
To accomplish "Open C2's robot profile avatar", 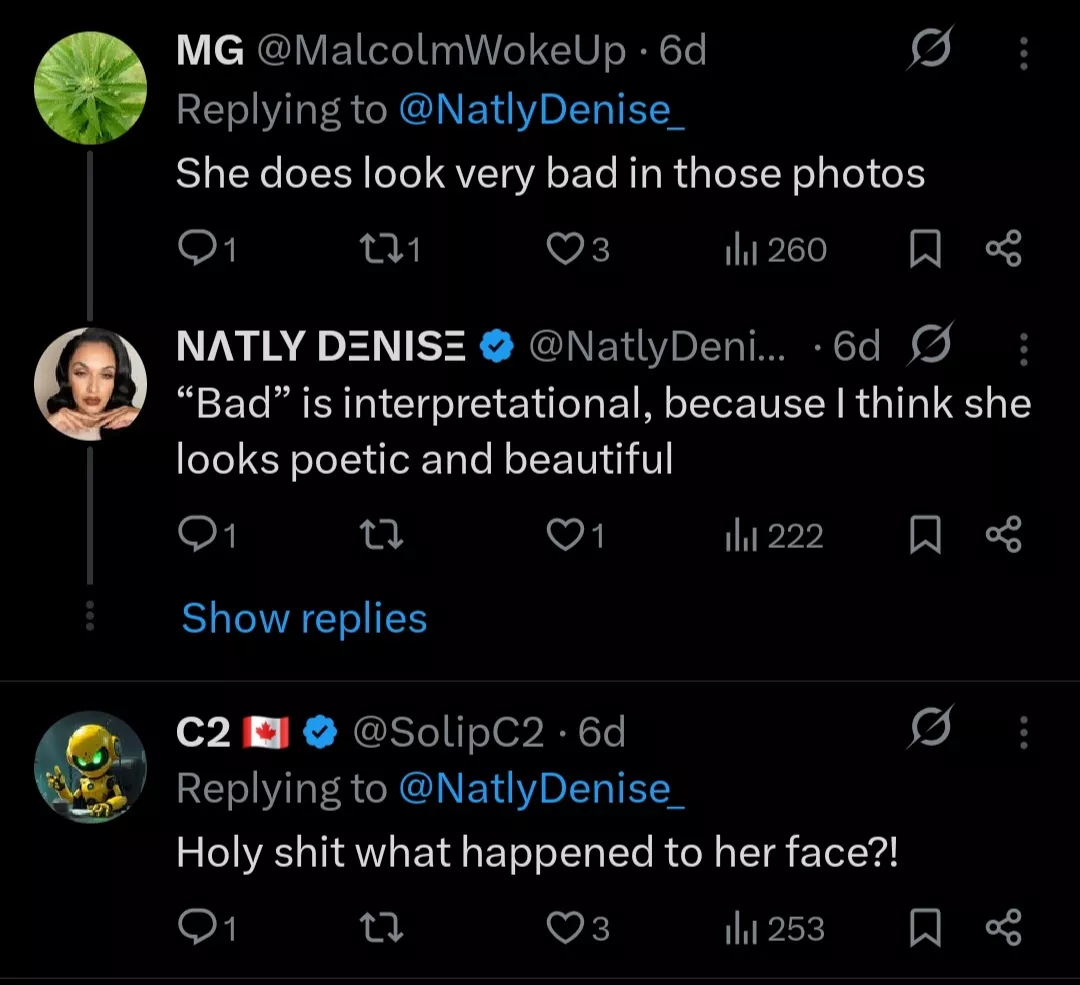I will point(90,768).
